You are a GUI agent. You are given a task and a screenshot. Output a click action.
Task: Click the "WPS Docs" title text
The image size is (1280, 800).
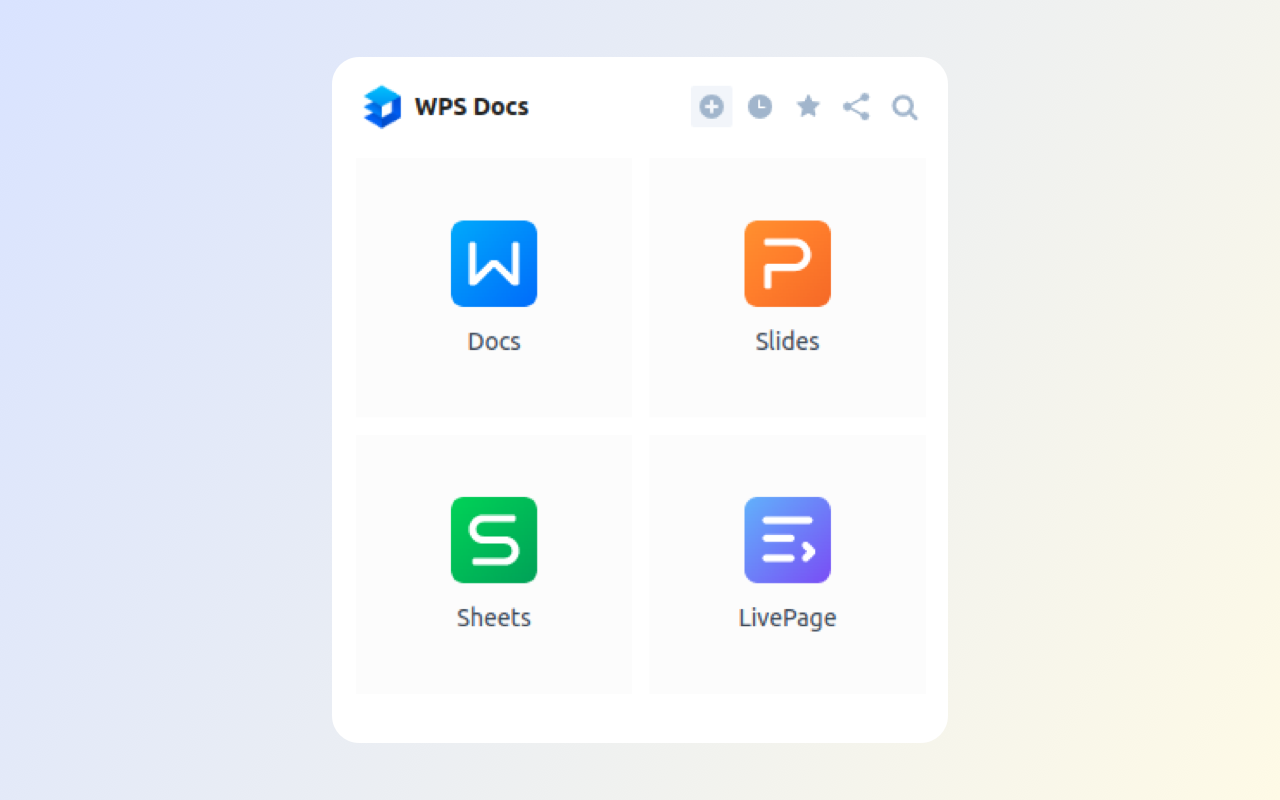(x=472, y=107)
